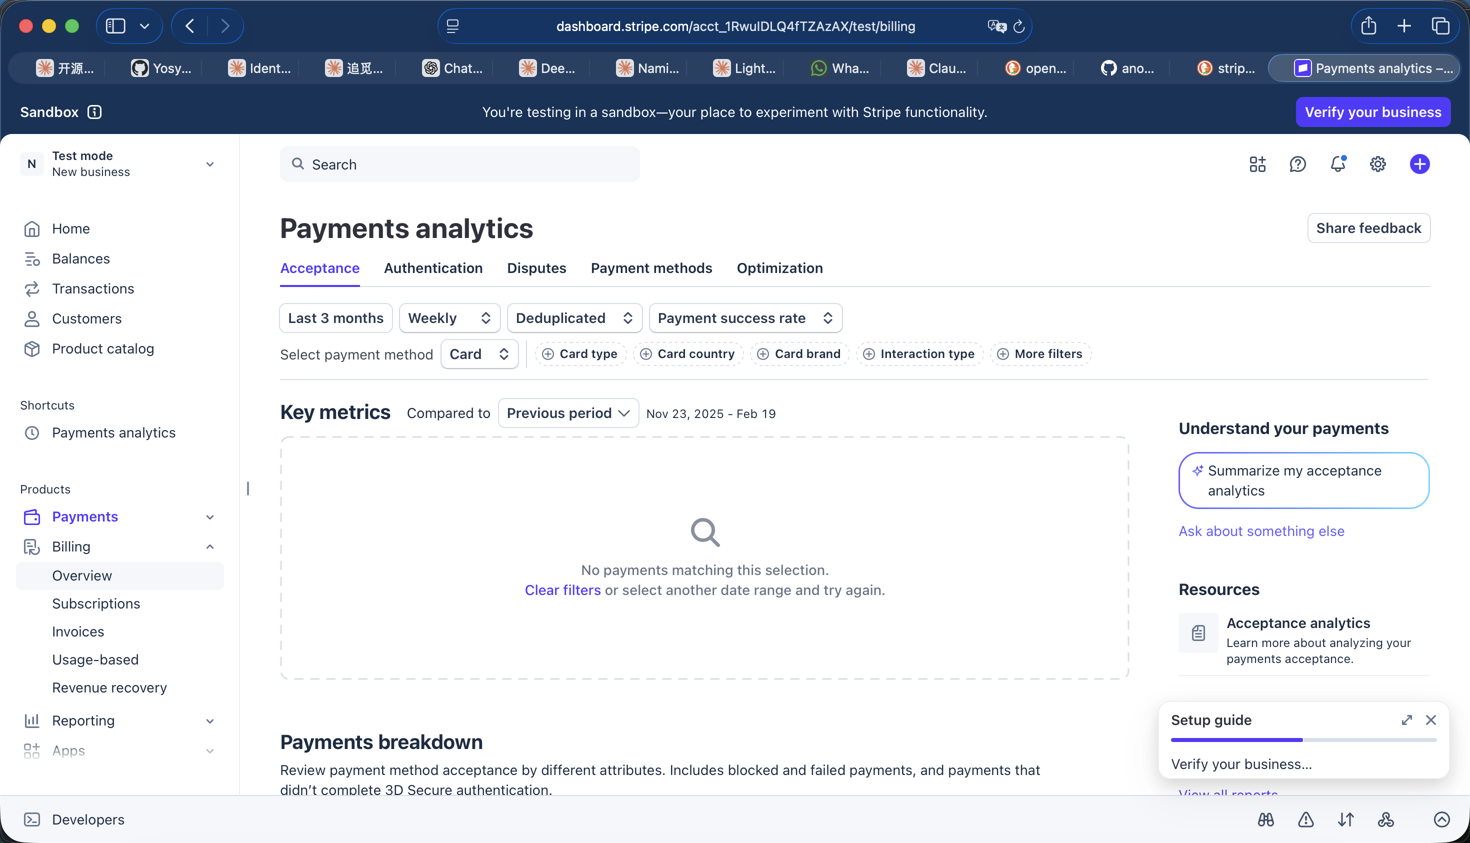Go to Home in sidebar
Image resolution: width=1470 pixels, height=843 pixels.
point(70,229)
